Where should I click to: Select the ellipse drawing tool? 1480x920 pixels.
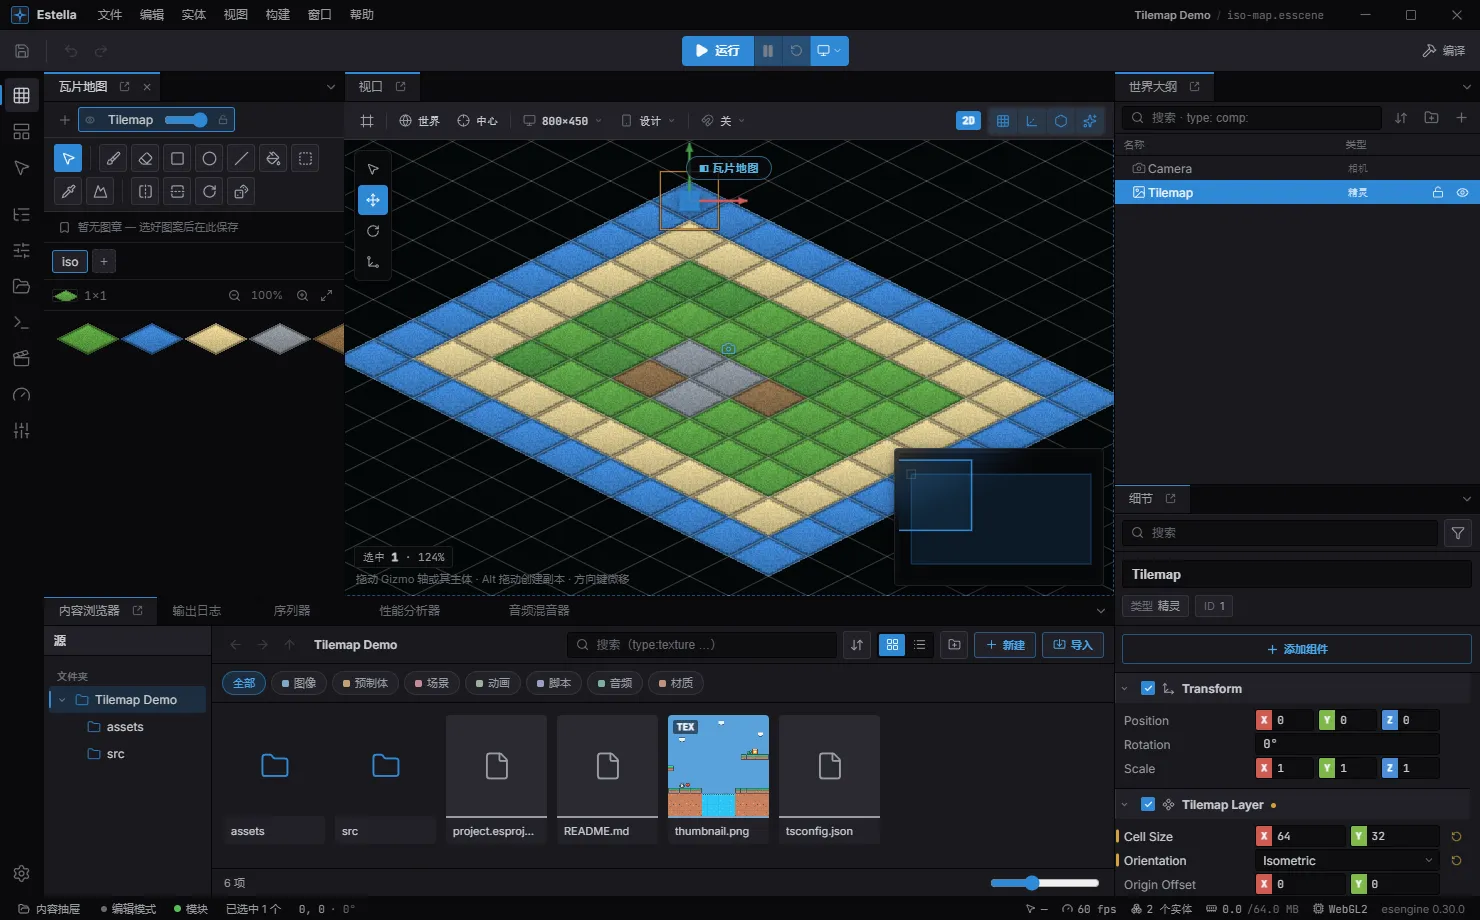[209, 158]
